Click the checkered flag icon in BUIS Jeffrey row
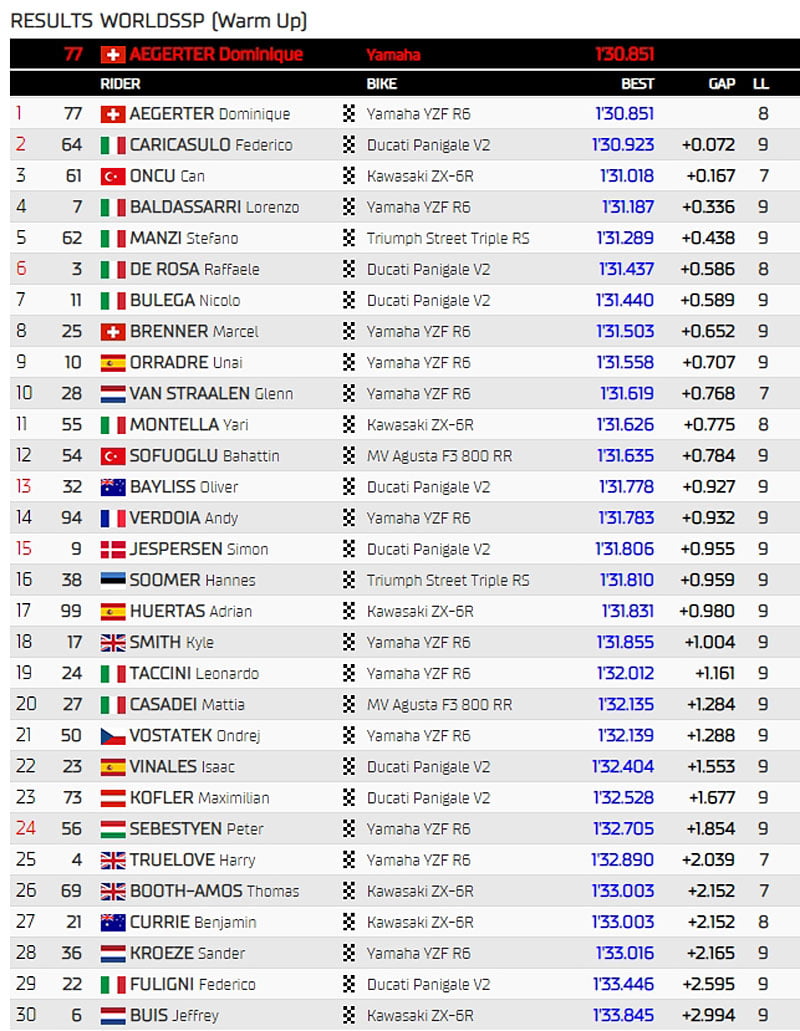Image resolution: width=800 pixels, height=1031 pixels. [x=349, y=1016]
